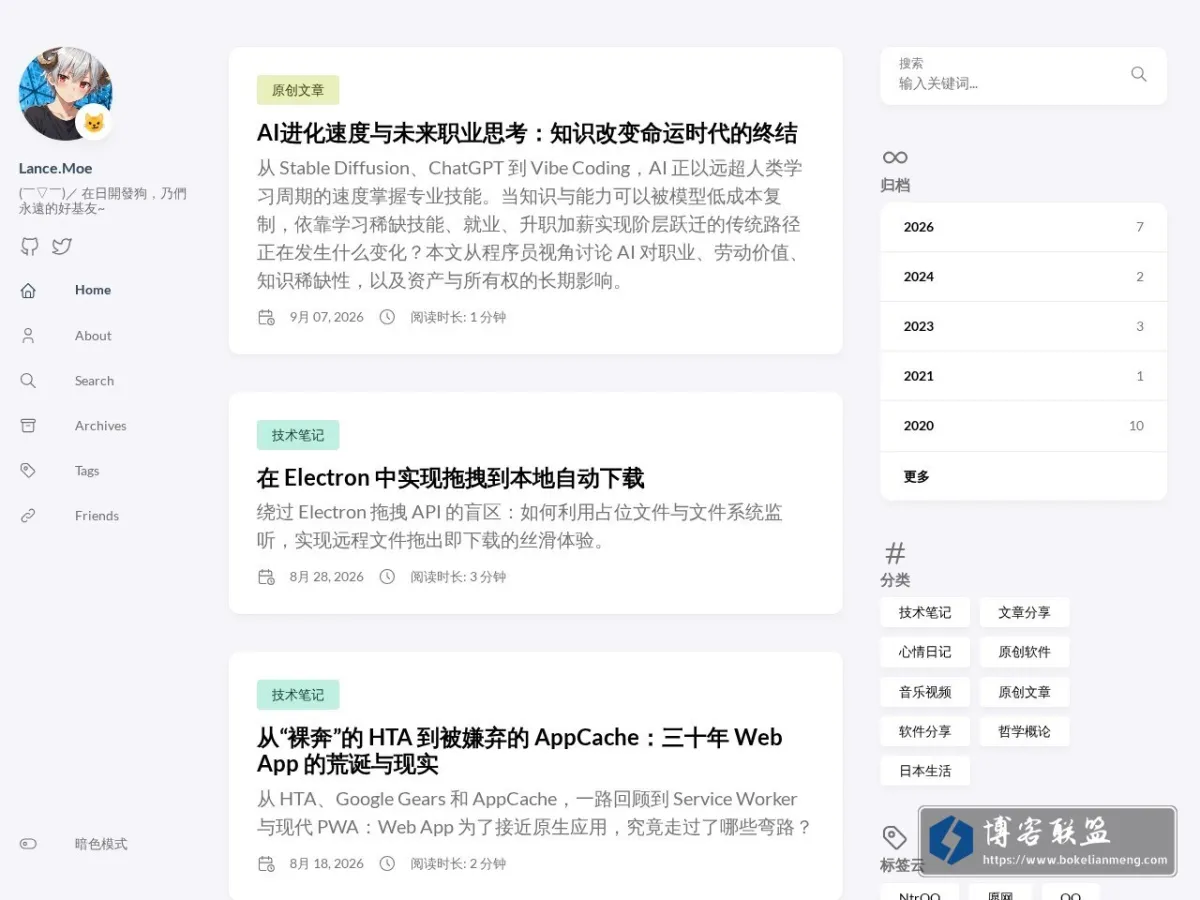Click the 9月 07, 2026 date text
The width and height of the screenshot is (1200, 900).
(x=327, y=317)
